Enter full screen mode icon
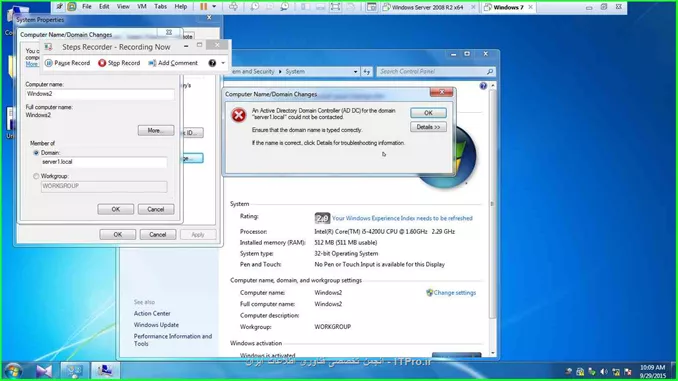678x381 pixels. click(335, 6)
